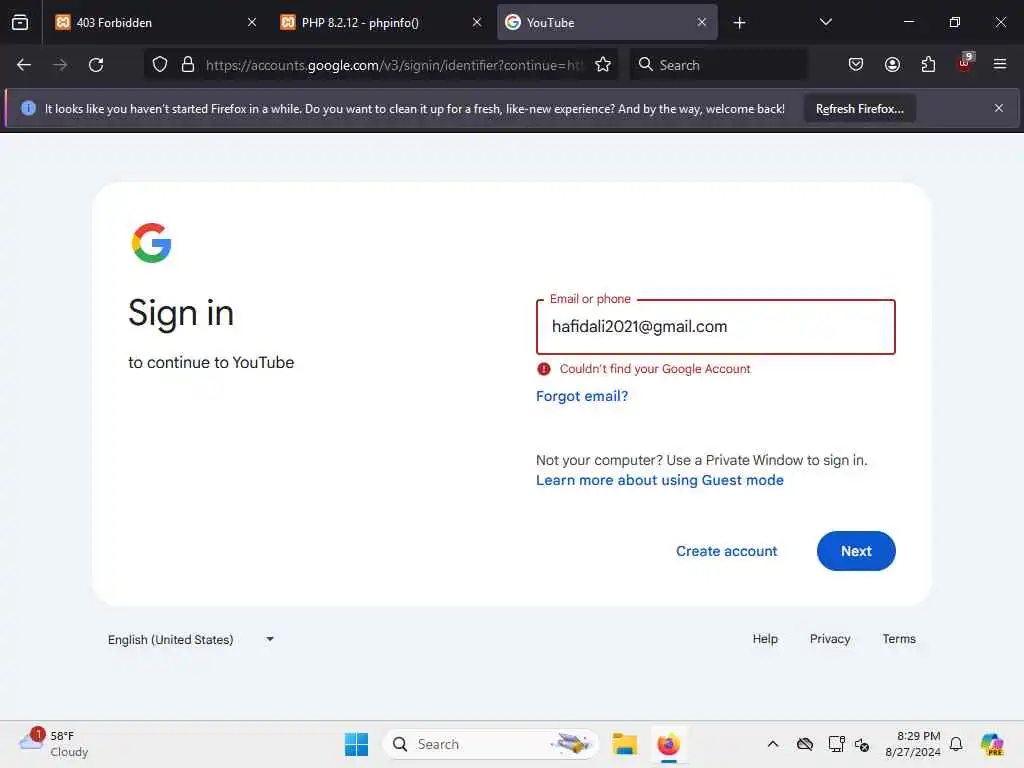Click the Firefox taskbar icon

669,744
